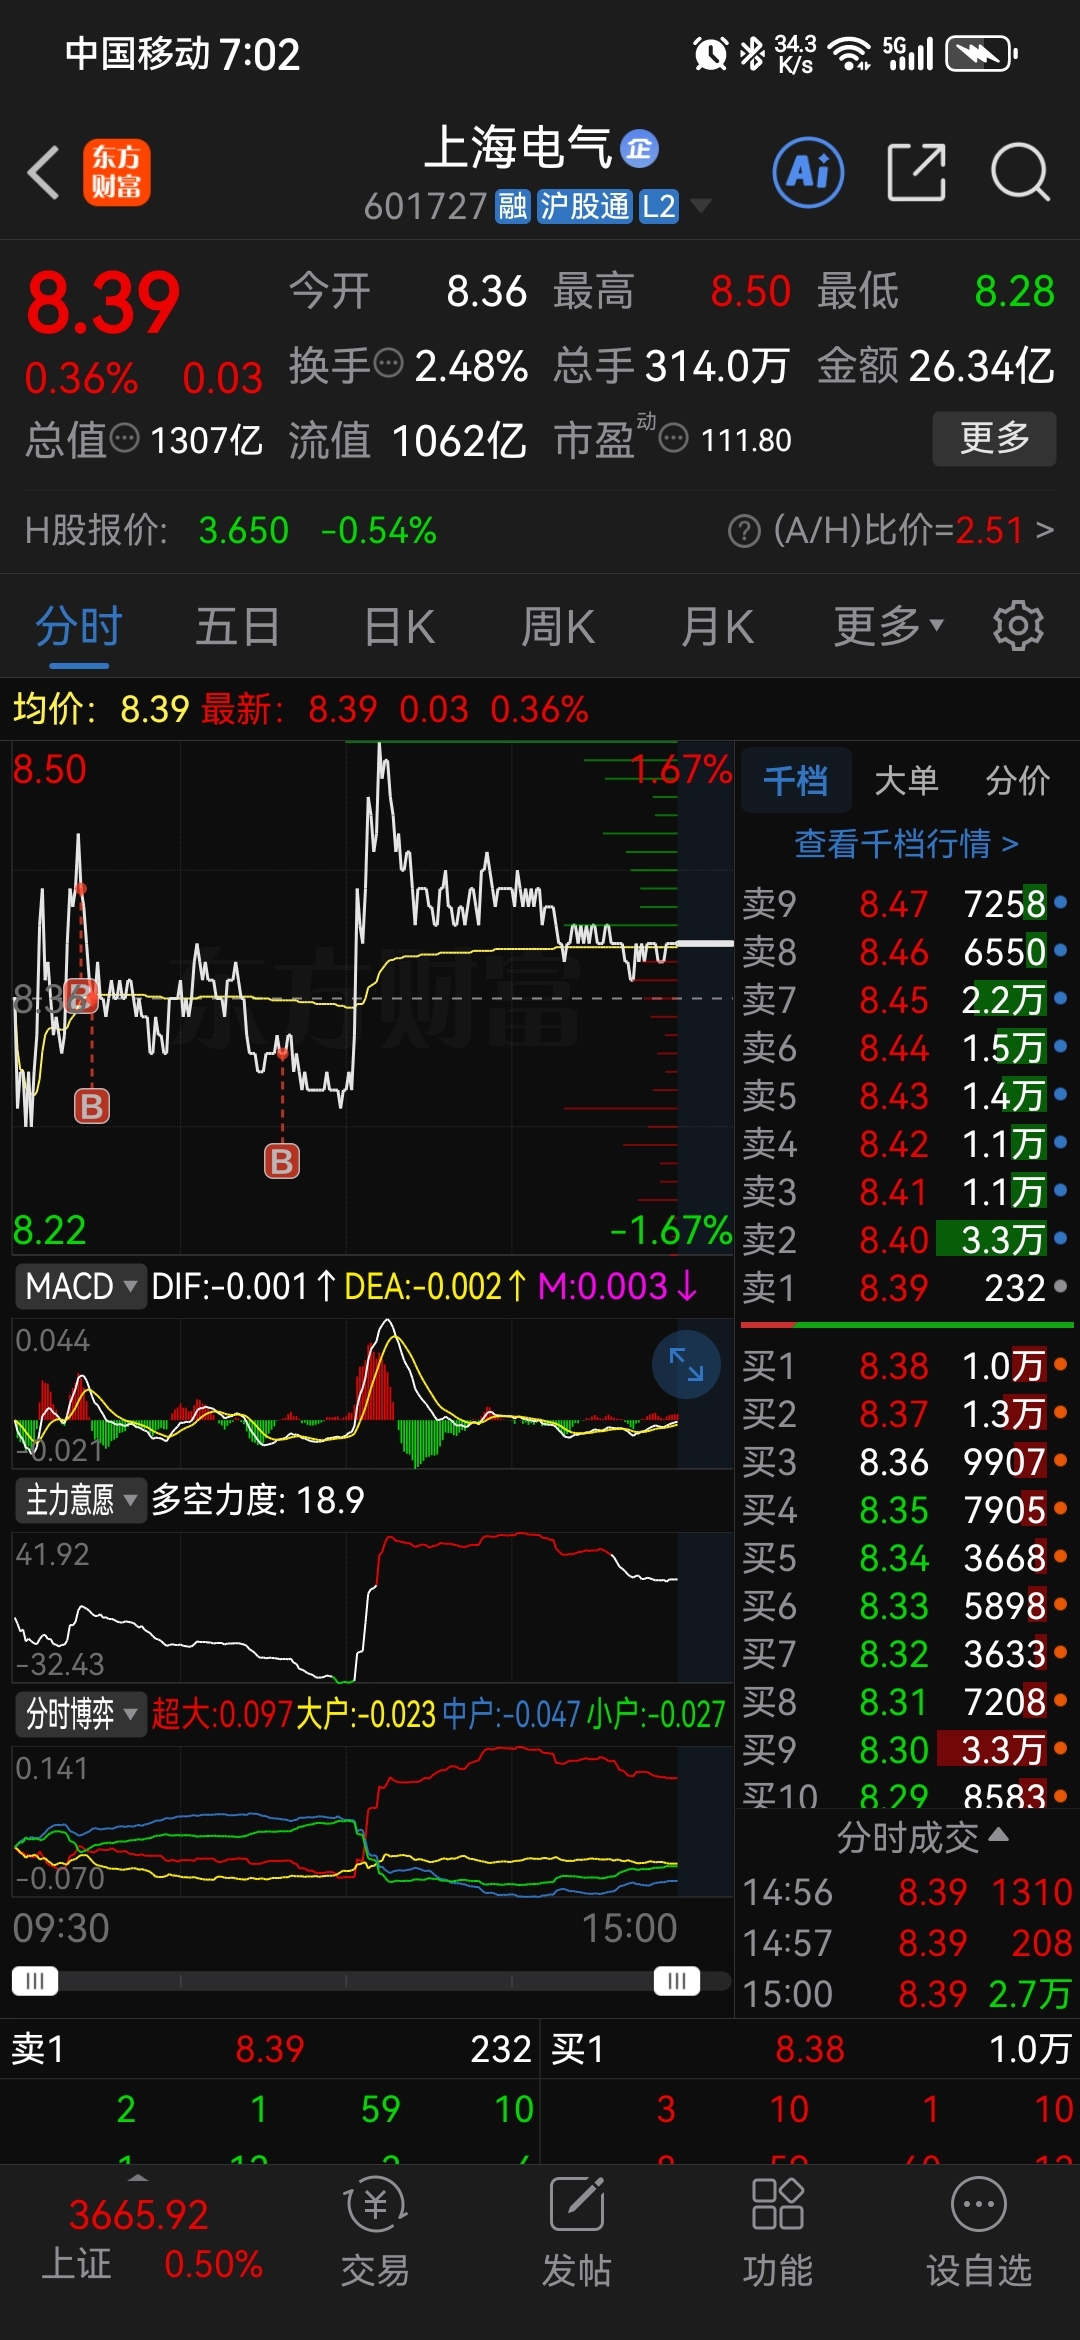Screen dimensions: 1080x2340
Task: Switch to 五日 tab
Action: click(x=238, y=628)
